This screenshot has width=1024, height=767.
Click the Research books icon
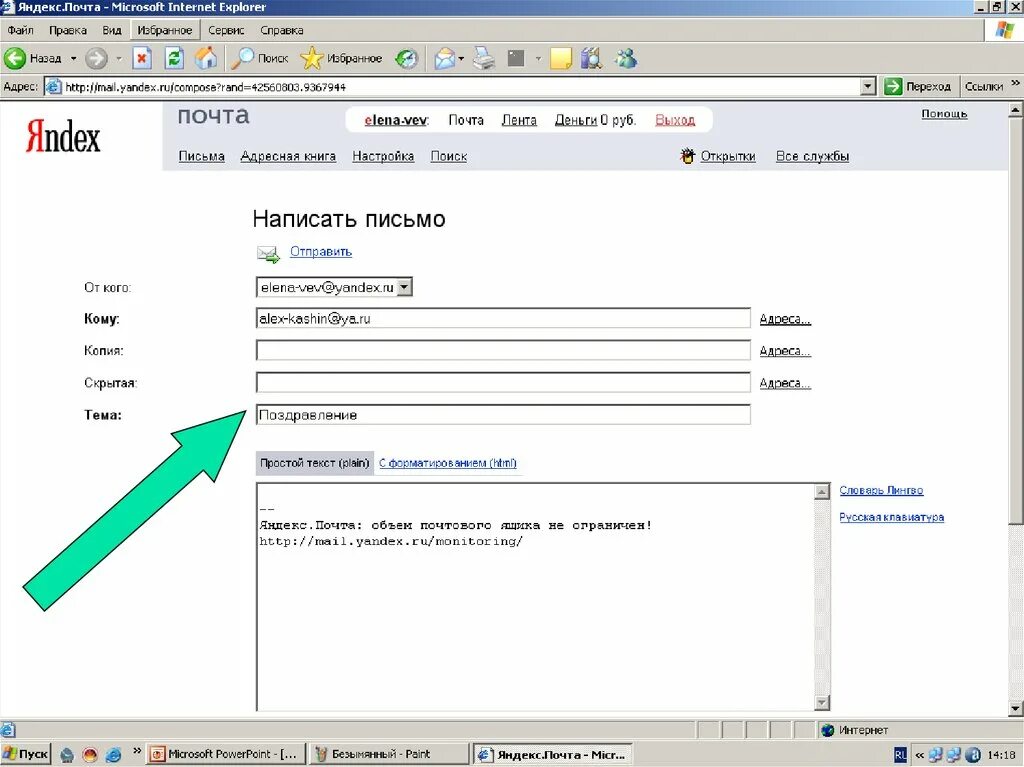(x=591, y=59)
